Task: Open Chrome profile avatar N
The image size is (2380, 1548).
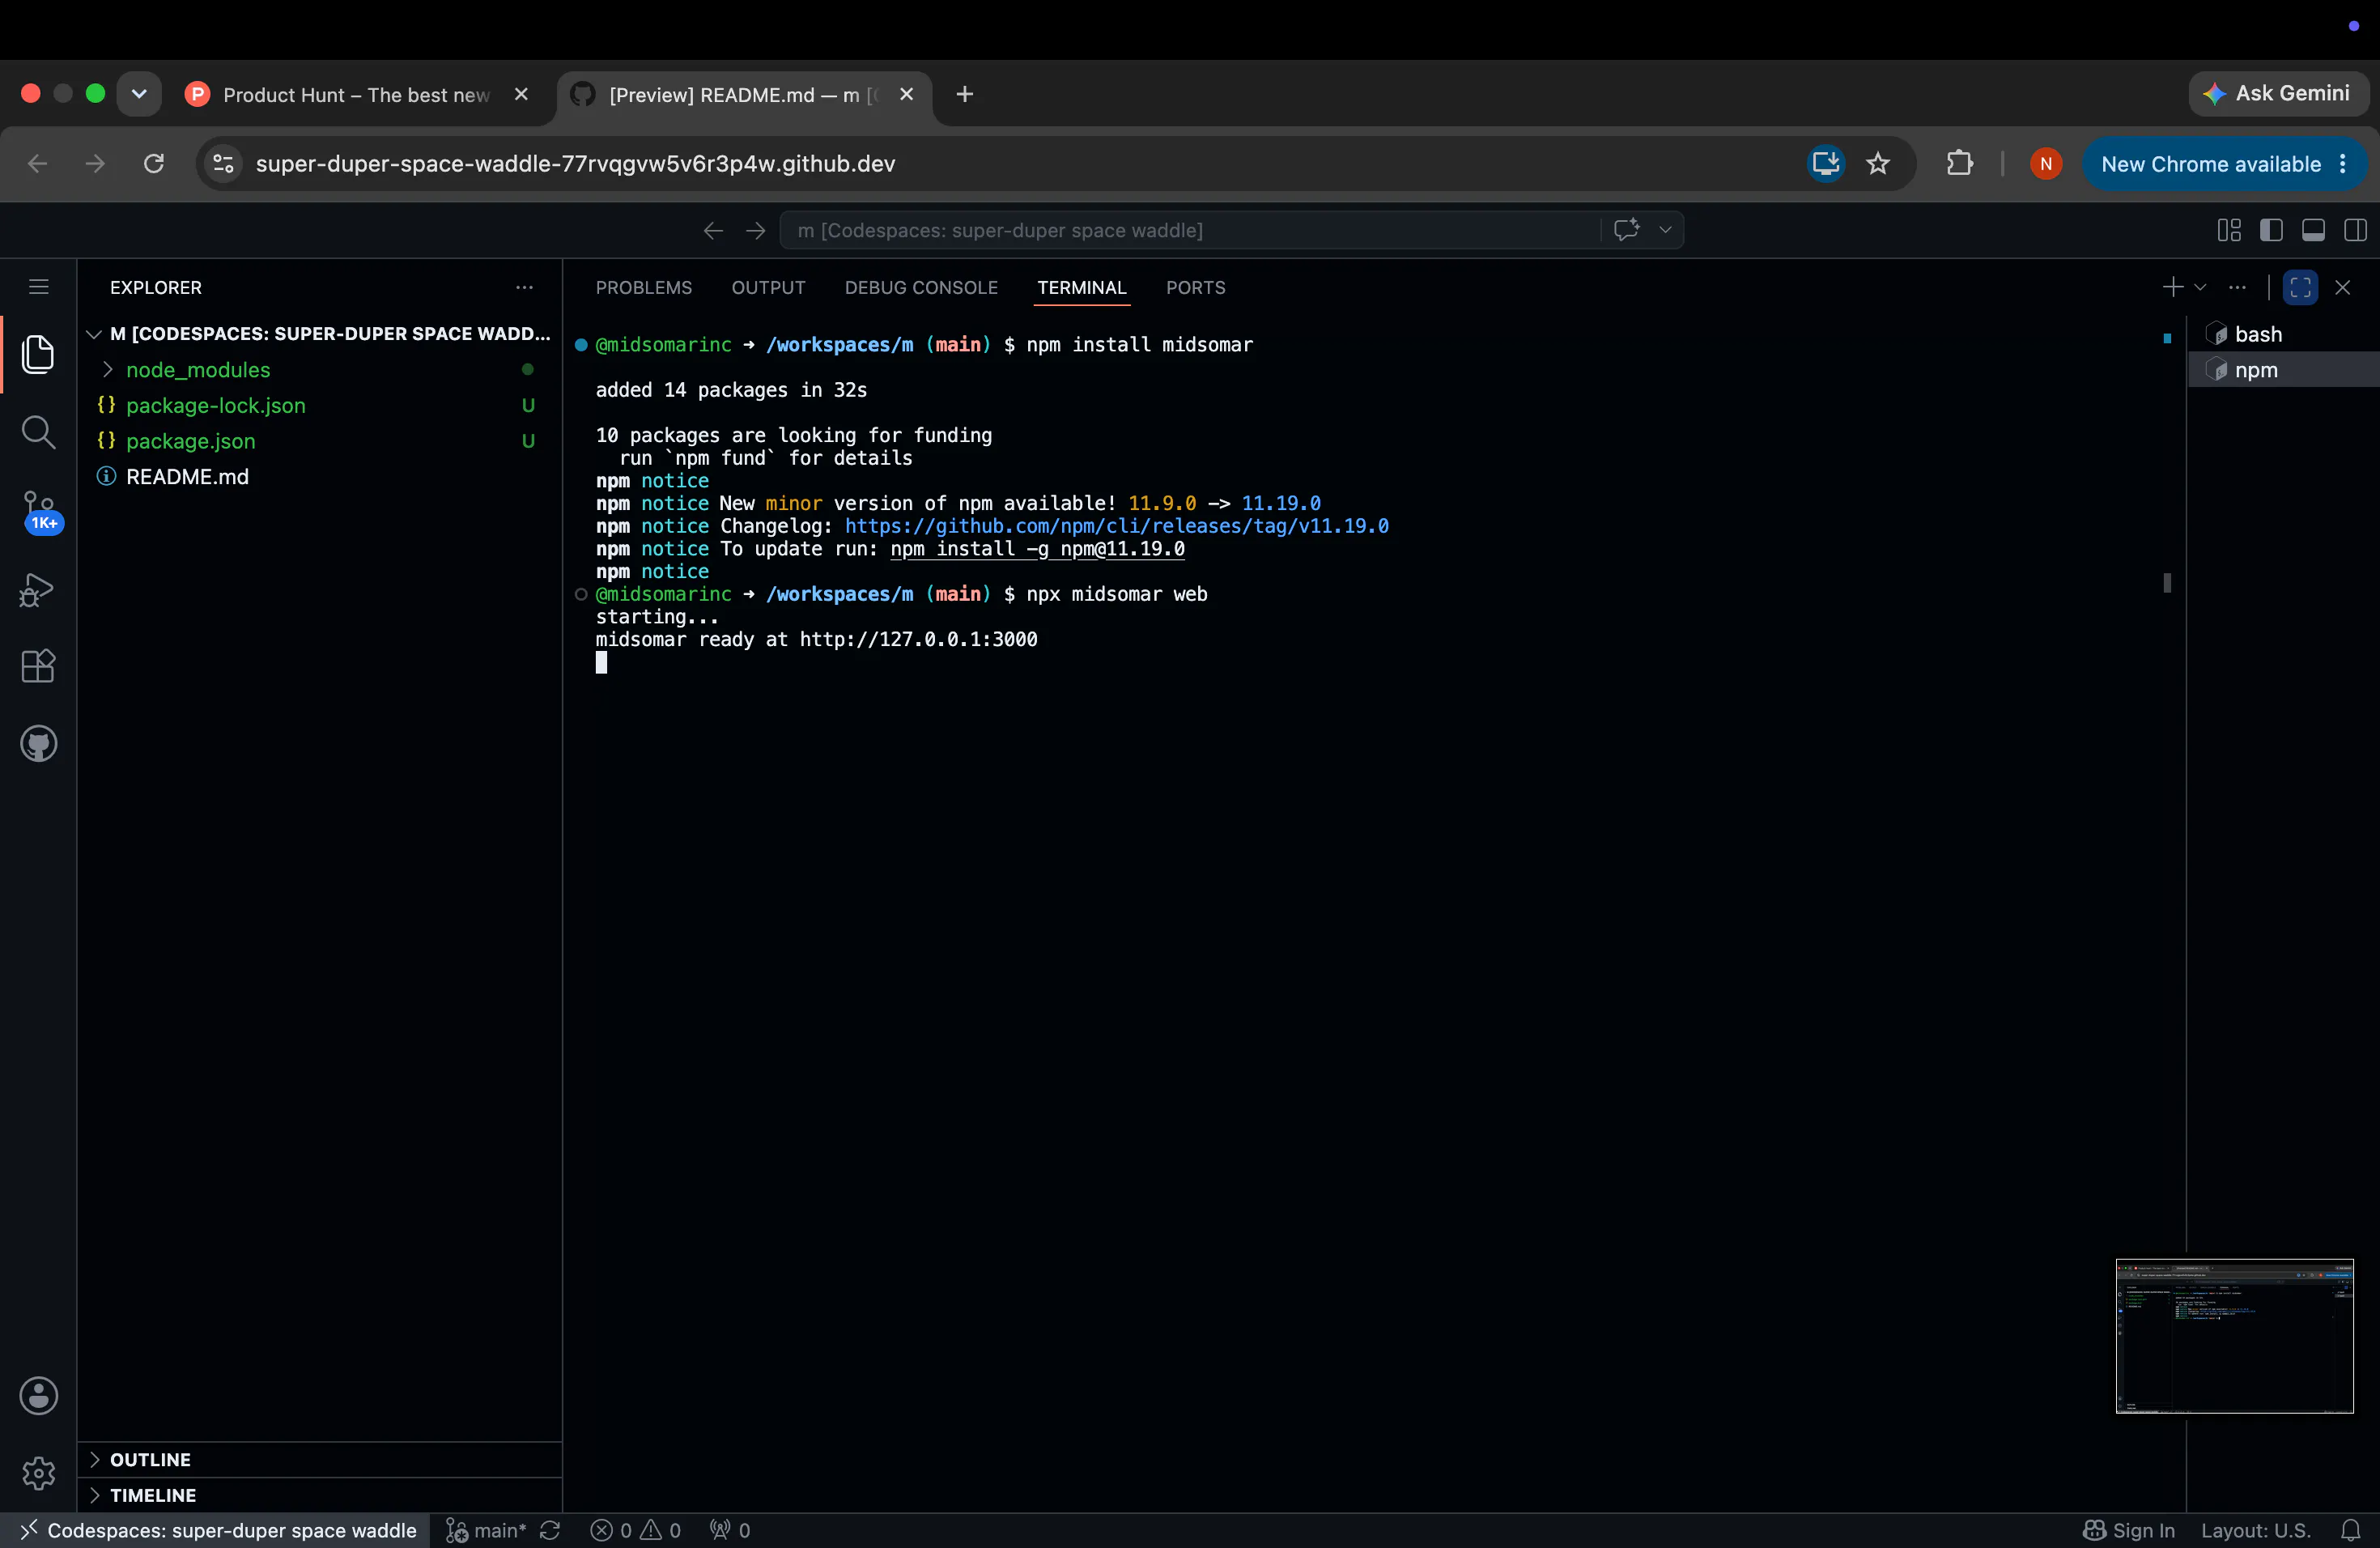Action: (x=2046, y=163)
